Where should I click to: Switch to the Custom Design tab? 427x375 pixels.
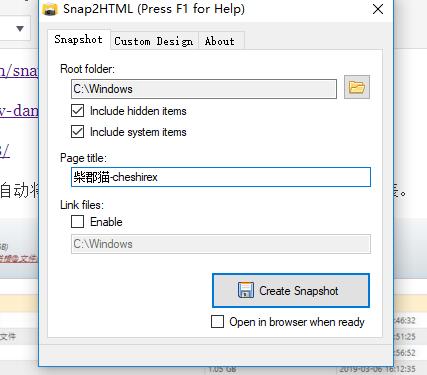[154, 41]
